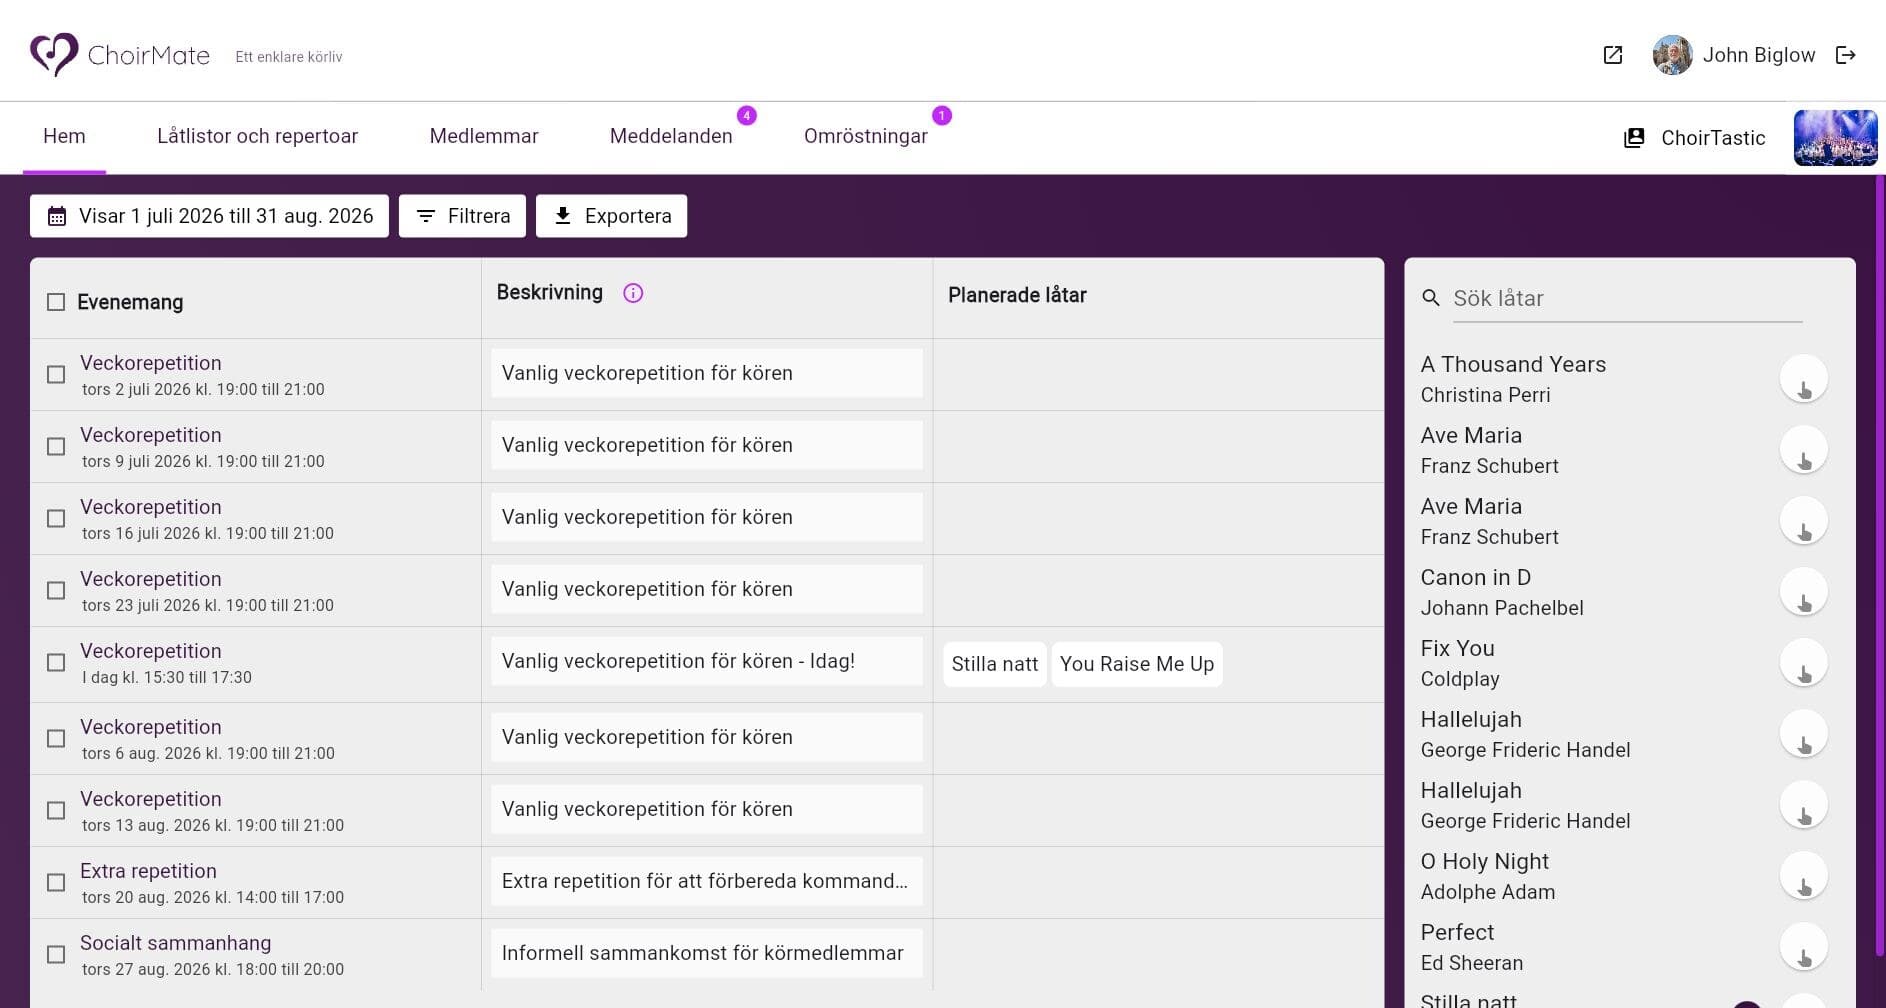Screen dimensions: 1886x1008
Task: Click the music library icon beside ChoirTastic
Action: [1634, 138]
